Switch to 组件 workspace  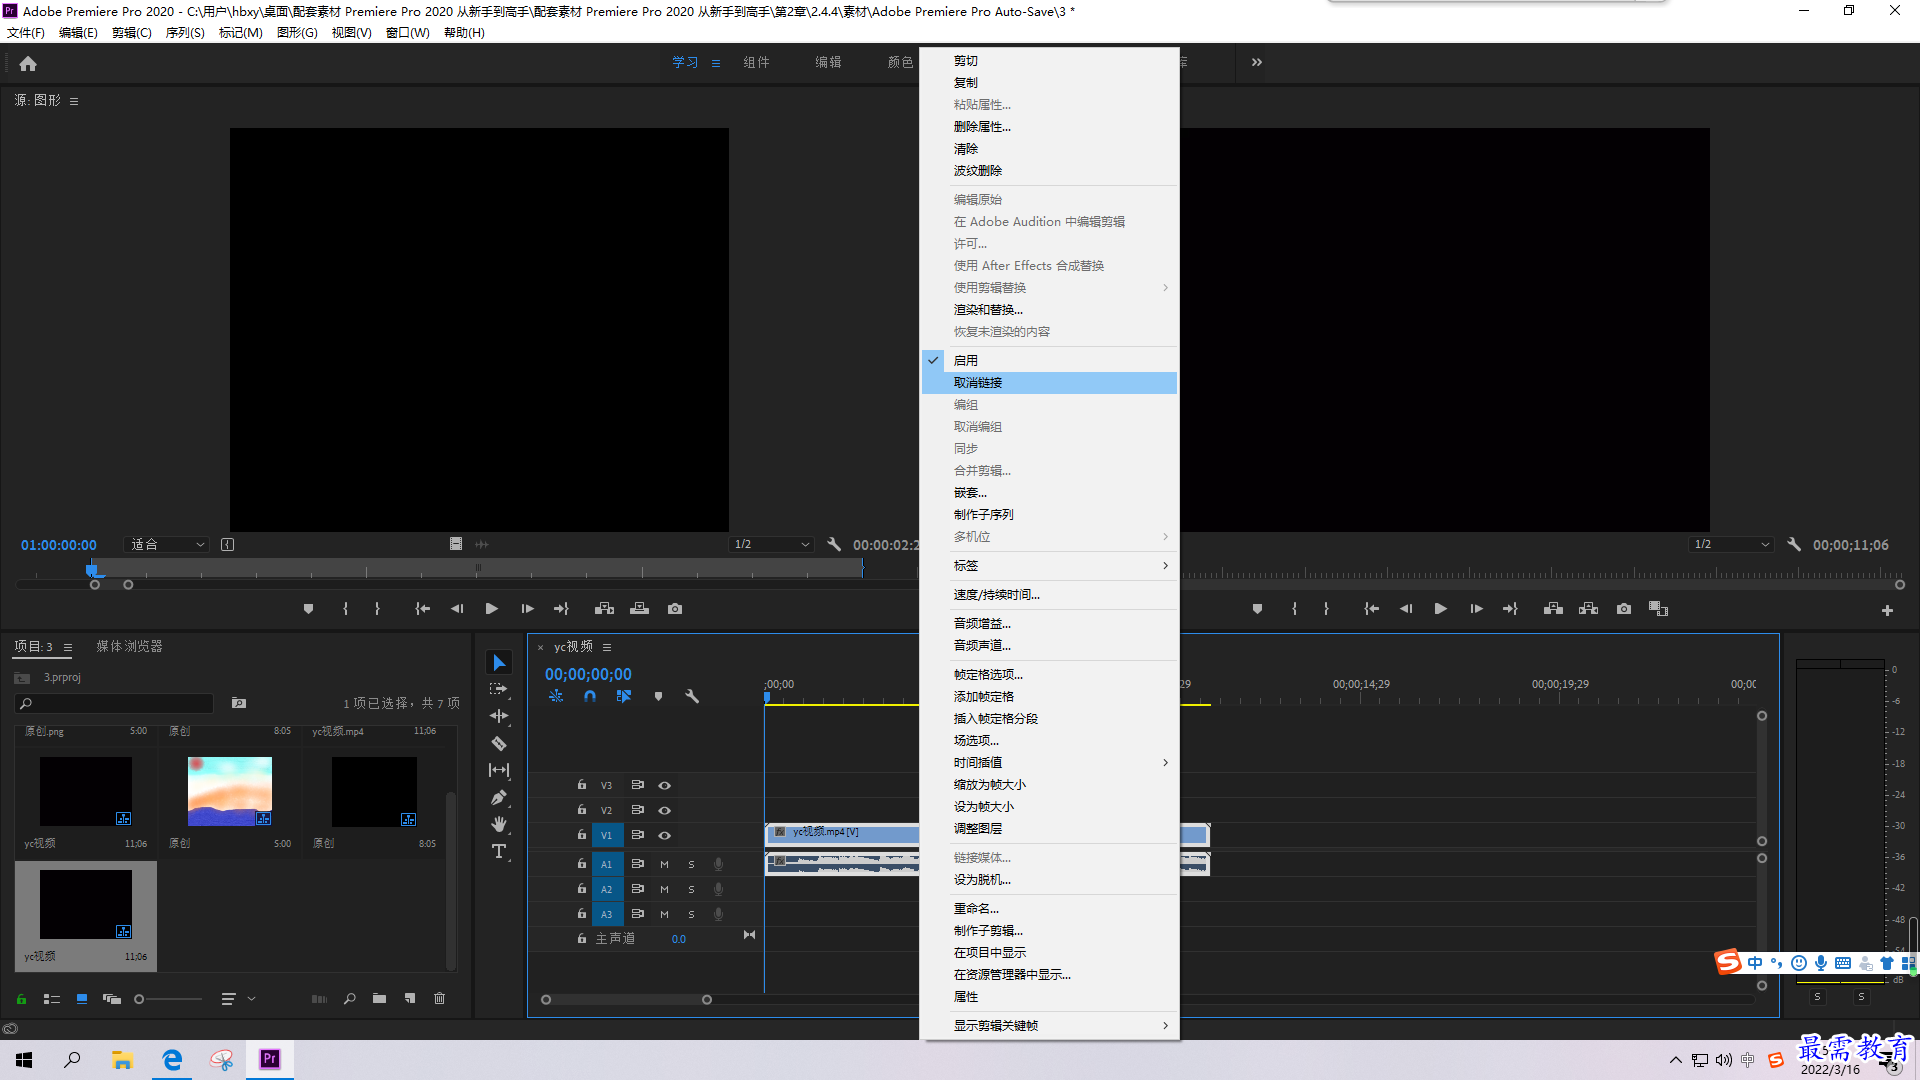[x=756, y=62]
